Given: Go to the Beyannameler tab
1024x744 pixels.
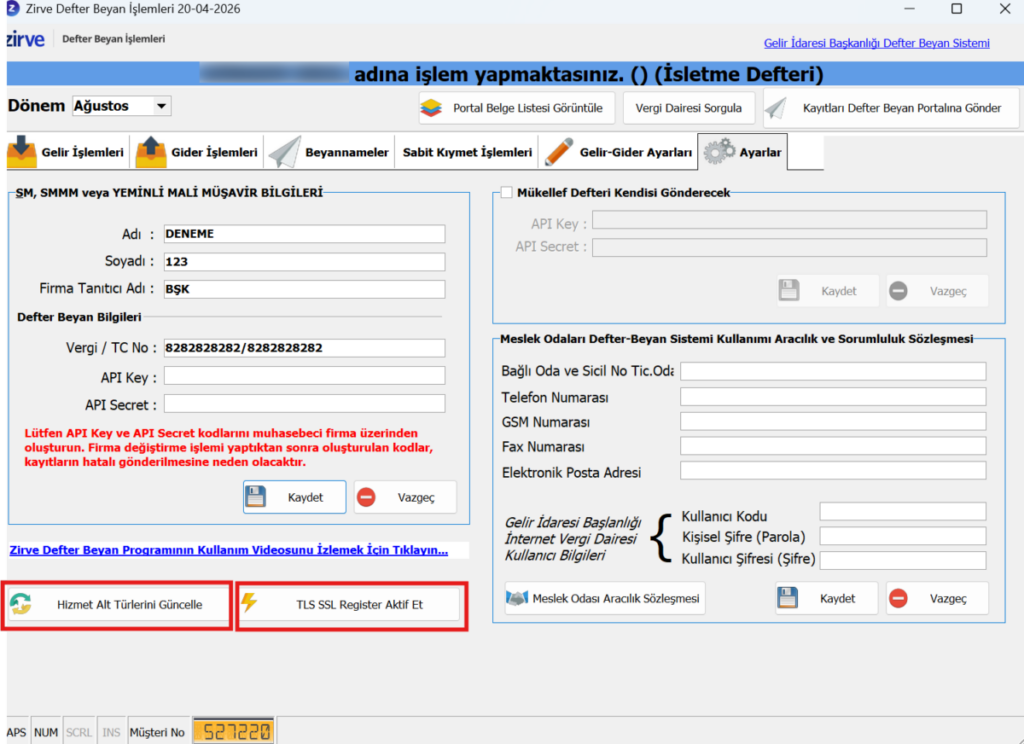Looking at the screenshot, I should pos(330,152).
